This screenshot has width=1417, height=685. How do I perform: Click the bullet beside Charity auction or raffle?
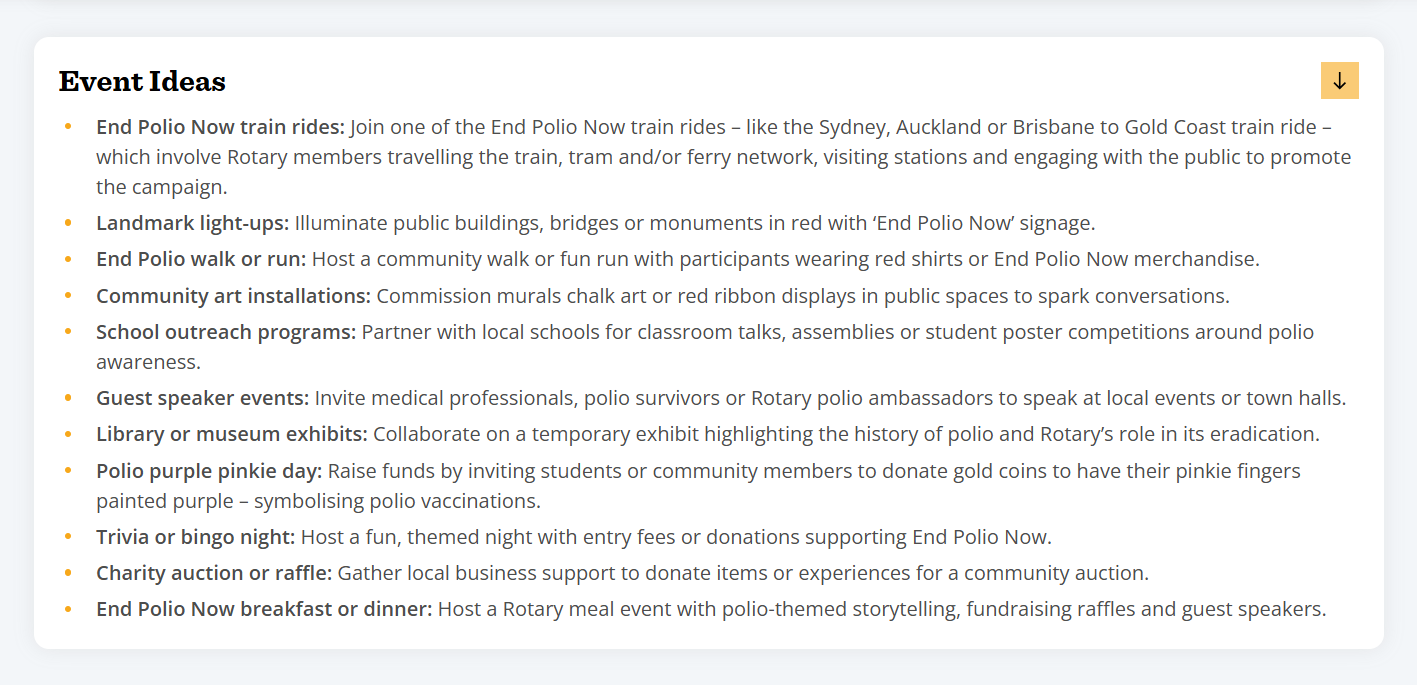point(68,573)
